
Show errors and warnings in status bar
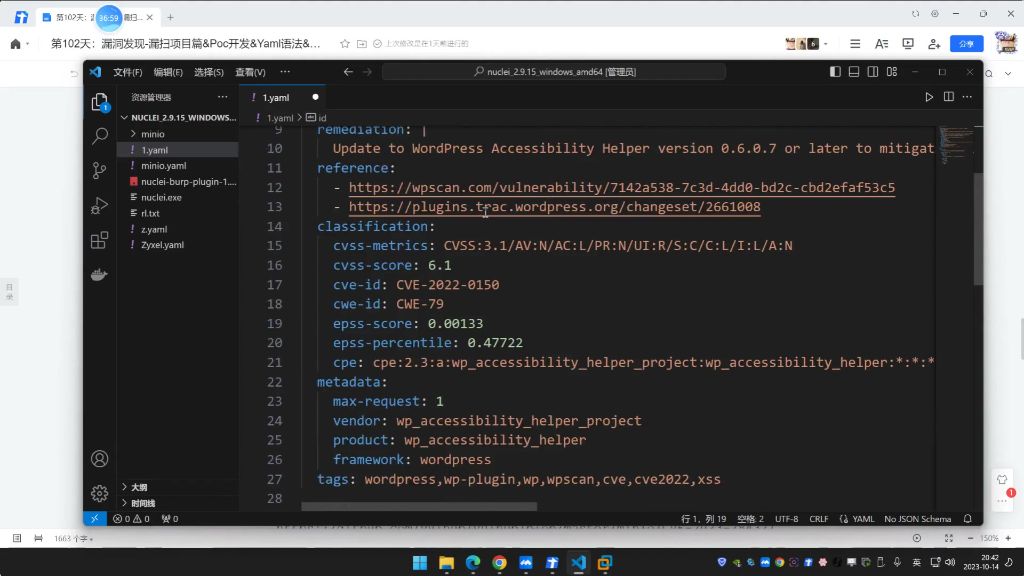[131, 519]
